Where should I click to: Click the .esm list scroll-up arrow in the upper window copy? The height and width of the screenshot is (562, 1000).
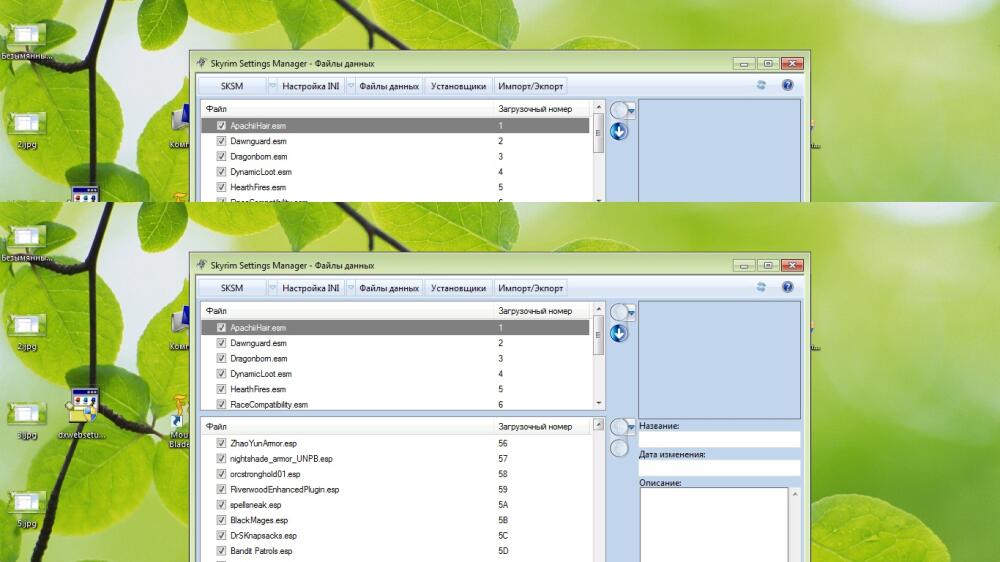tap(598, 107)
